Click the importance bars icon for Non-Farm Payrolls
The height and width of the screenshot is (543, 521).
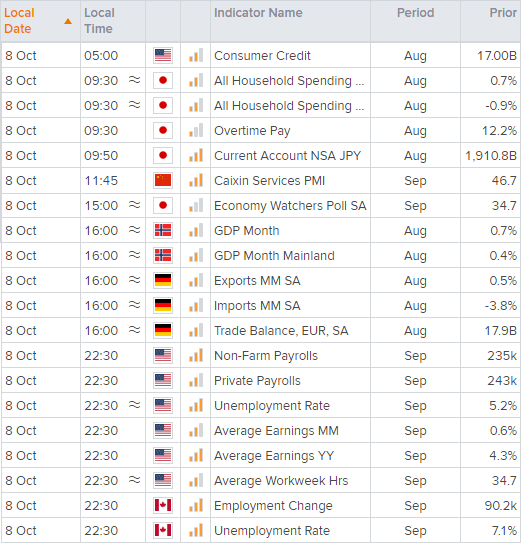click(196, 355)
